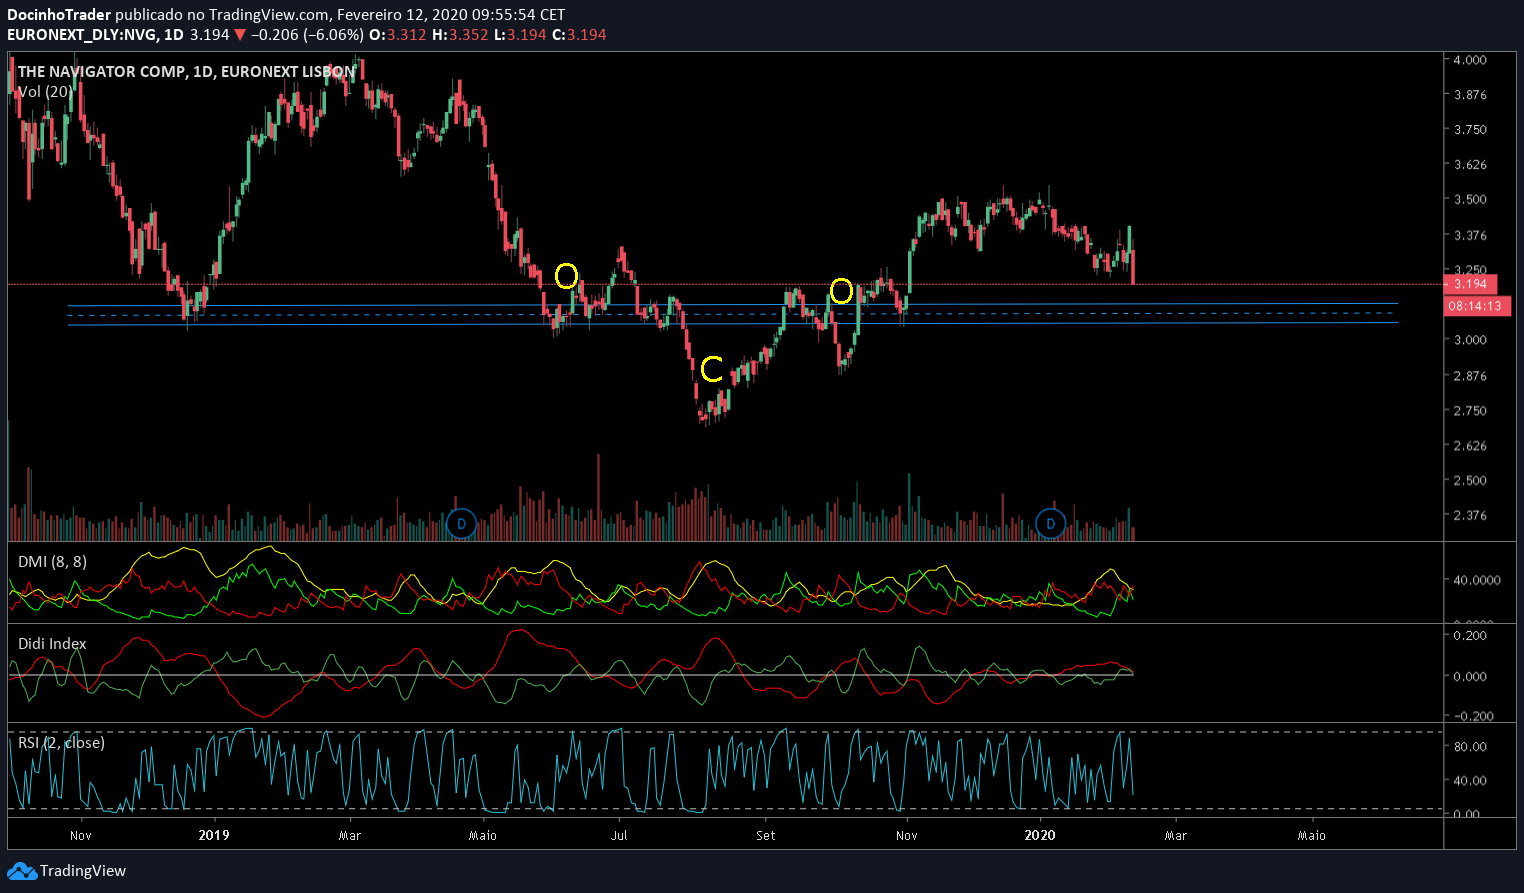The height and width of the screenshot is (893, 1524).
Task: Select the RSI (2, close) indicator label
Action: point(61,743)
